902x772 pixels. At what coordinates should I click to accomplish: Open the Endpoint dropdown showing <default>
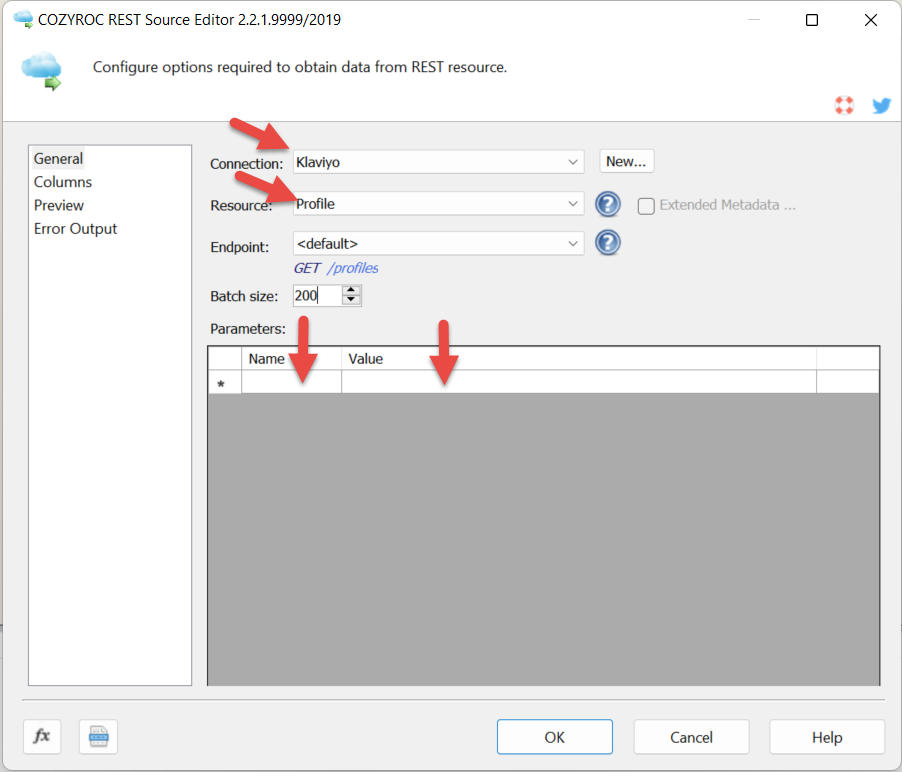[438, 244]
